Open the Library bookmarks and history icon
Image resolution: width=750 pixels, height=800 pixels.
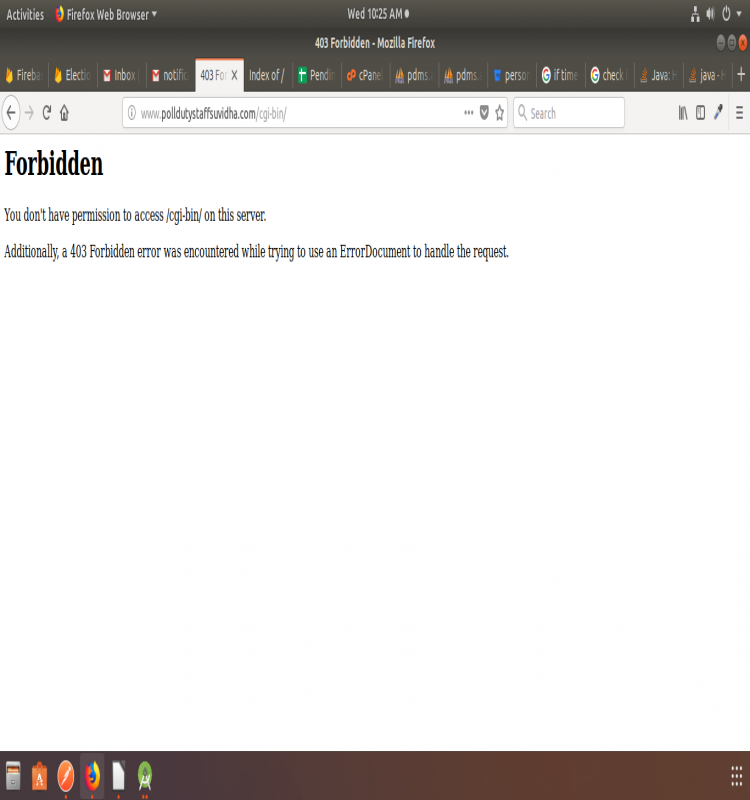[683, 113]
